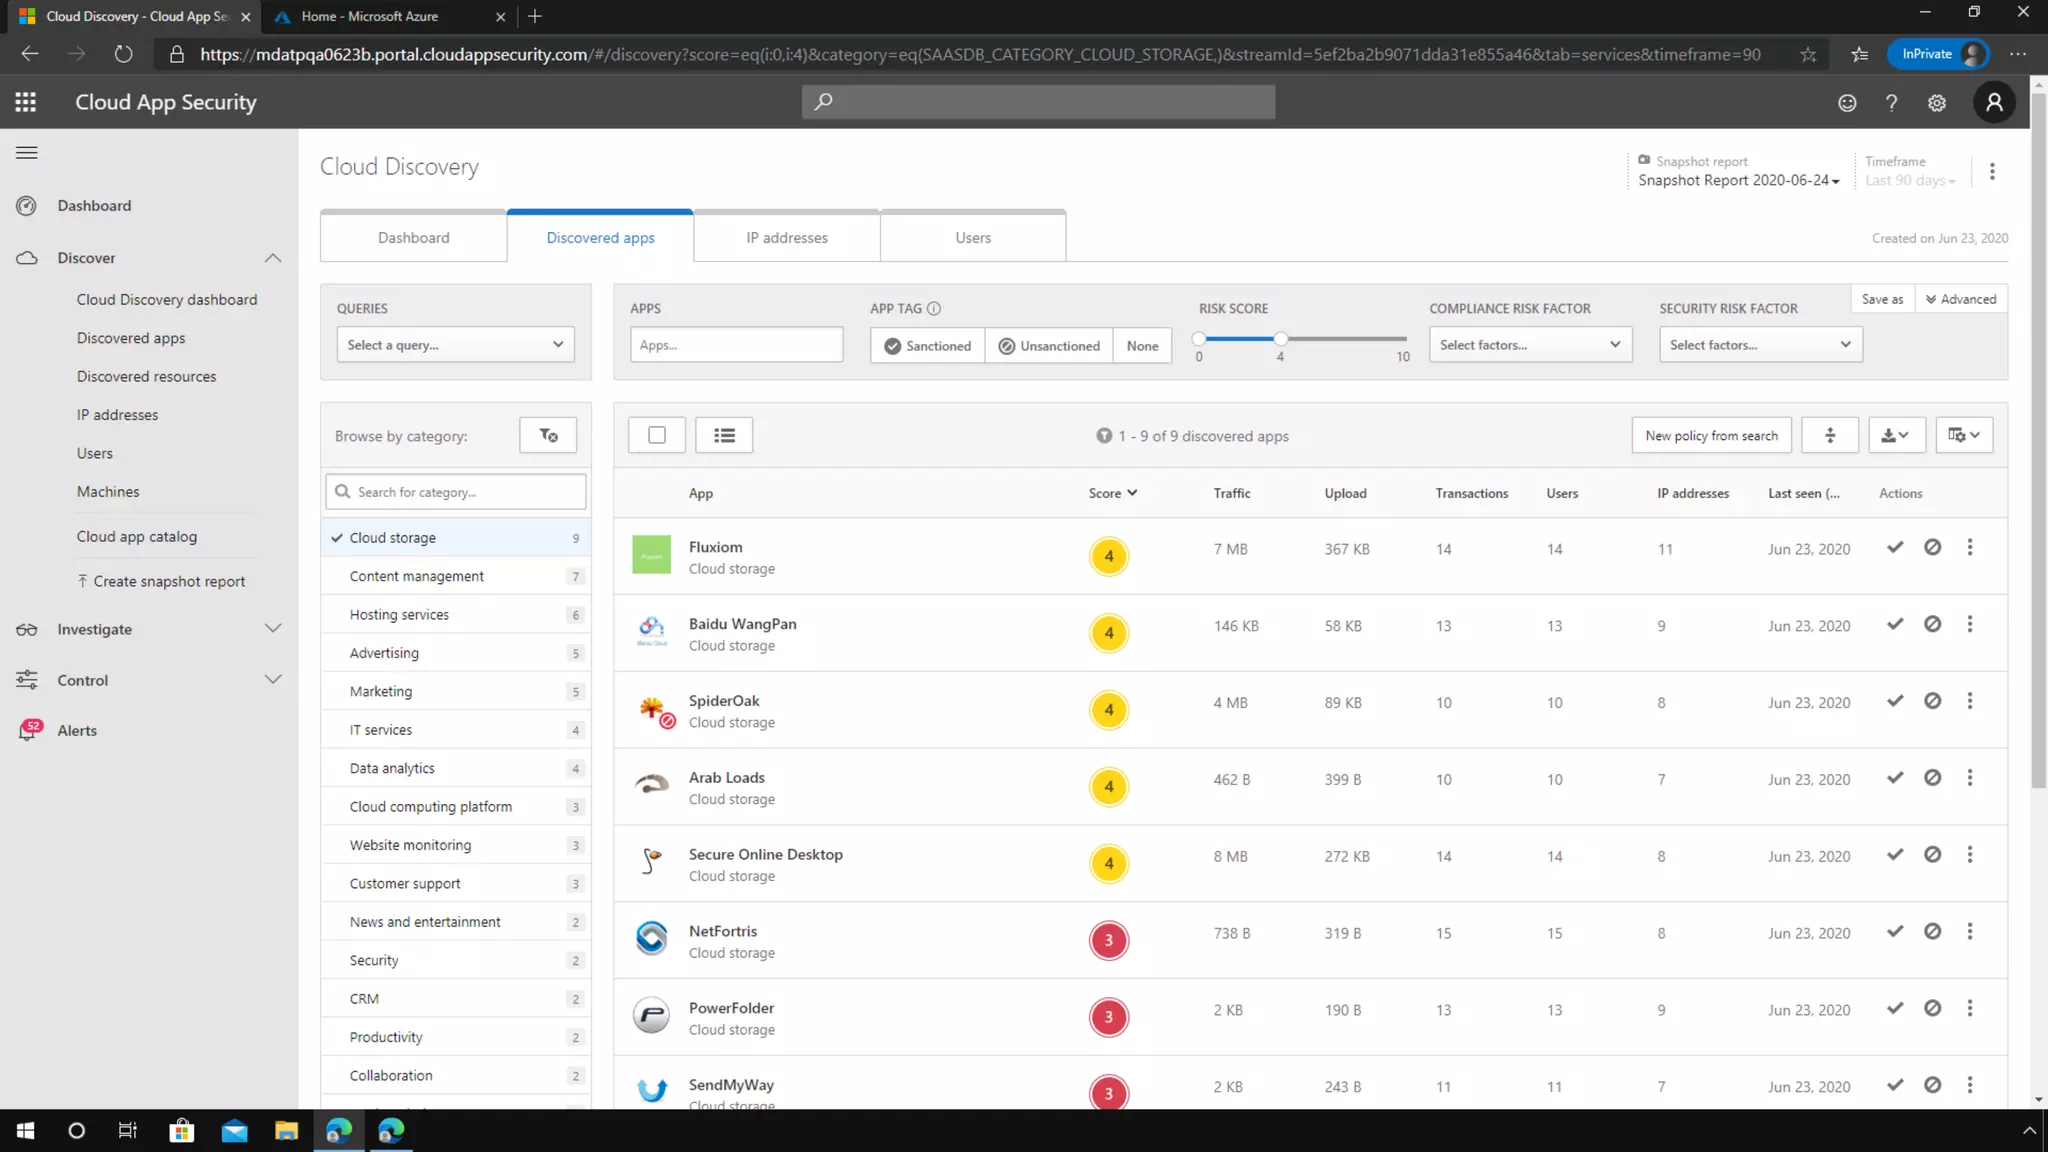Viewport: 2048px width, 1152px height.
Task: Open the Users tab
Action: (x=972, y=238)
